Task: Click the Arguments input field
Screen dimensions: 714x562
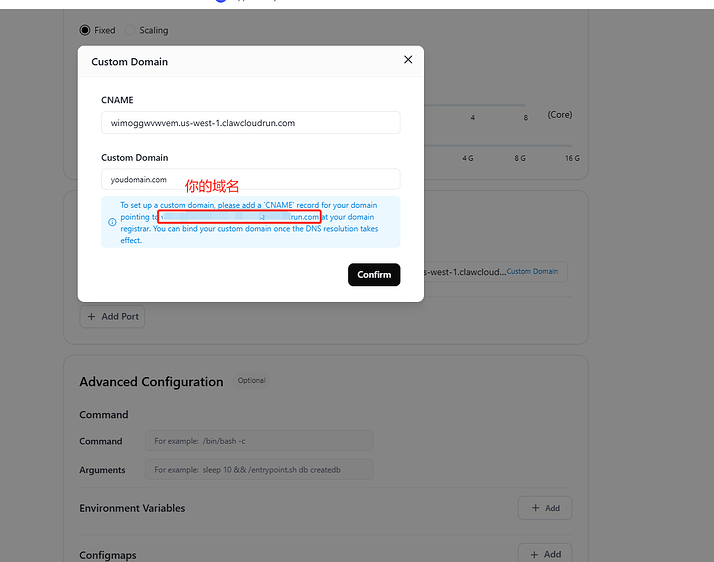Action: (x=260, y=470)
